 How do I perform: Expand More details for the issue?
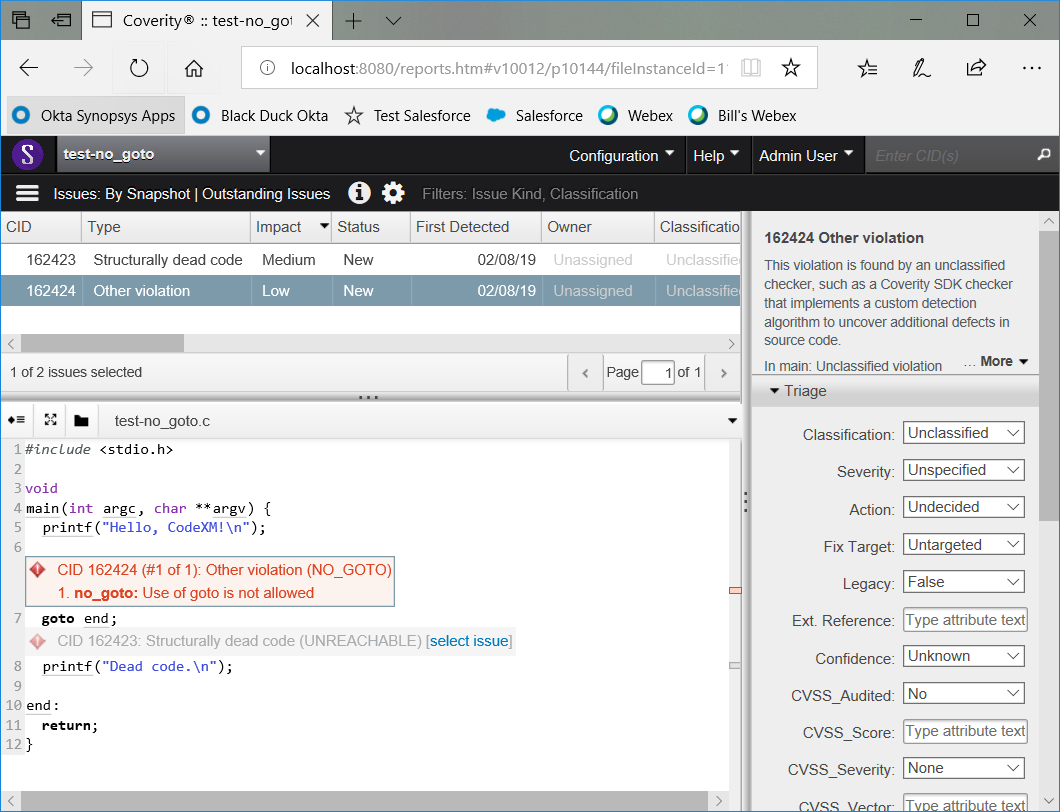[x=1004, y=362]
